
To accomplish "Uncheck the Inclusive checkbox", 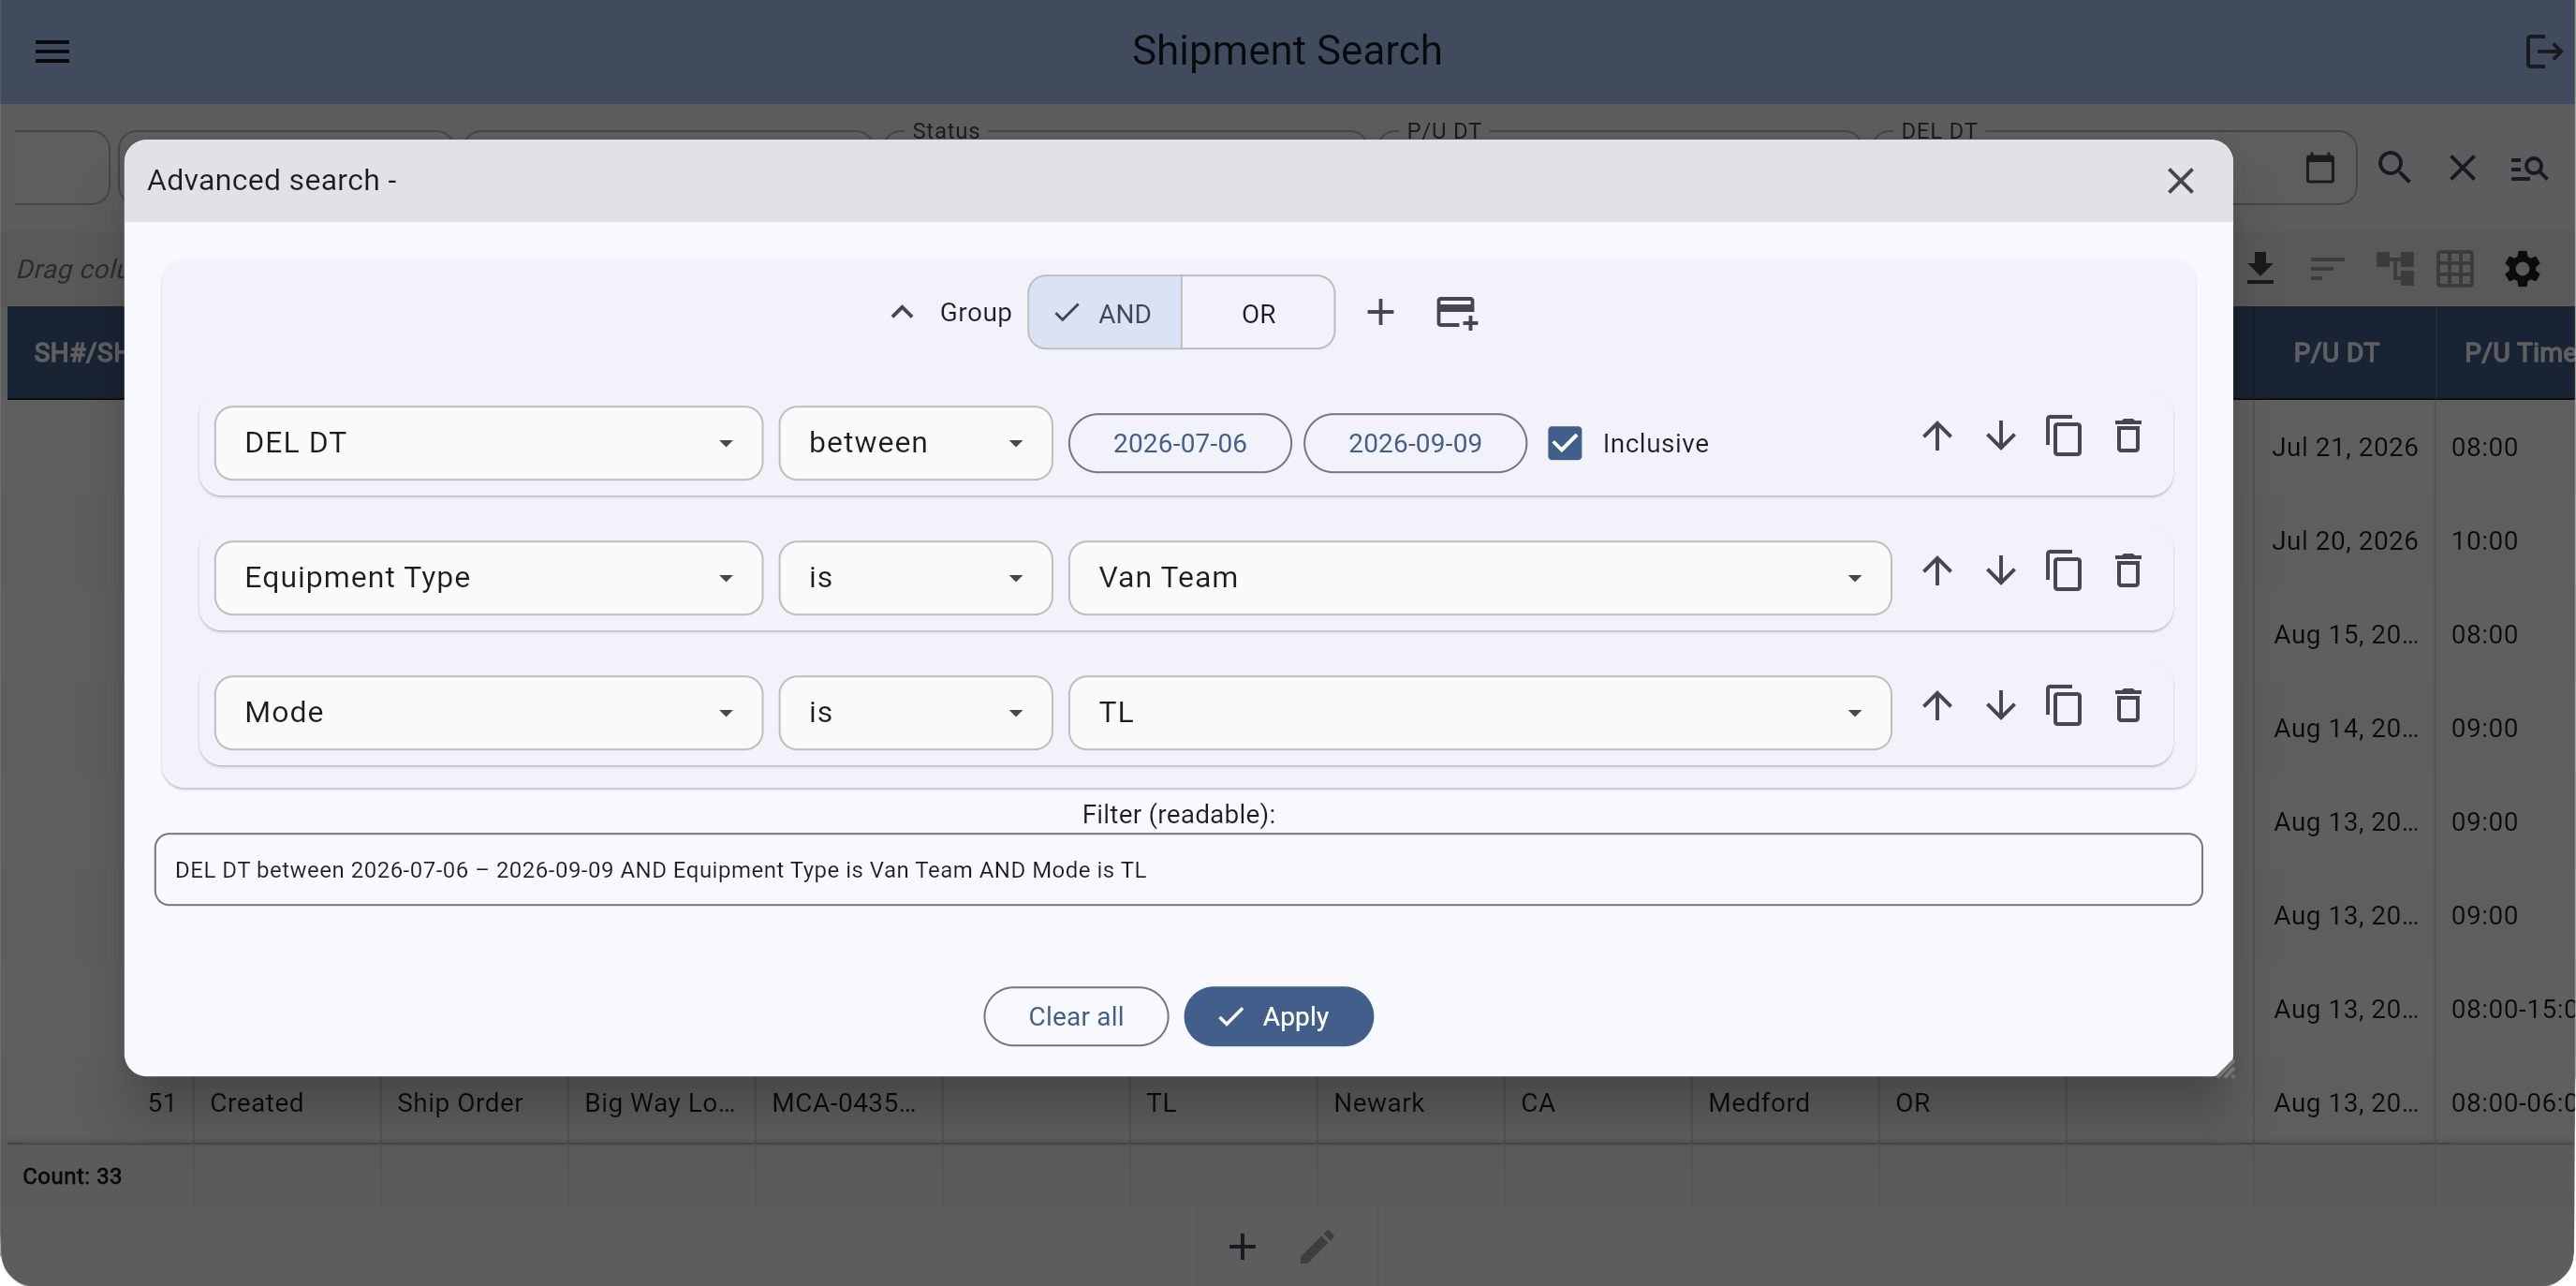I will 1564,443.
